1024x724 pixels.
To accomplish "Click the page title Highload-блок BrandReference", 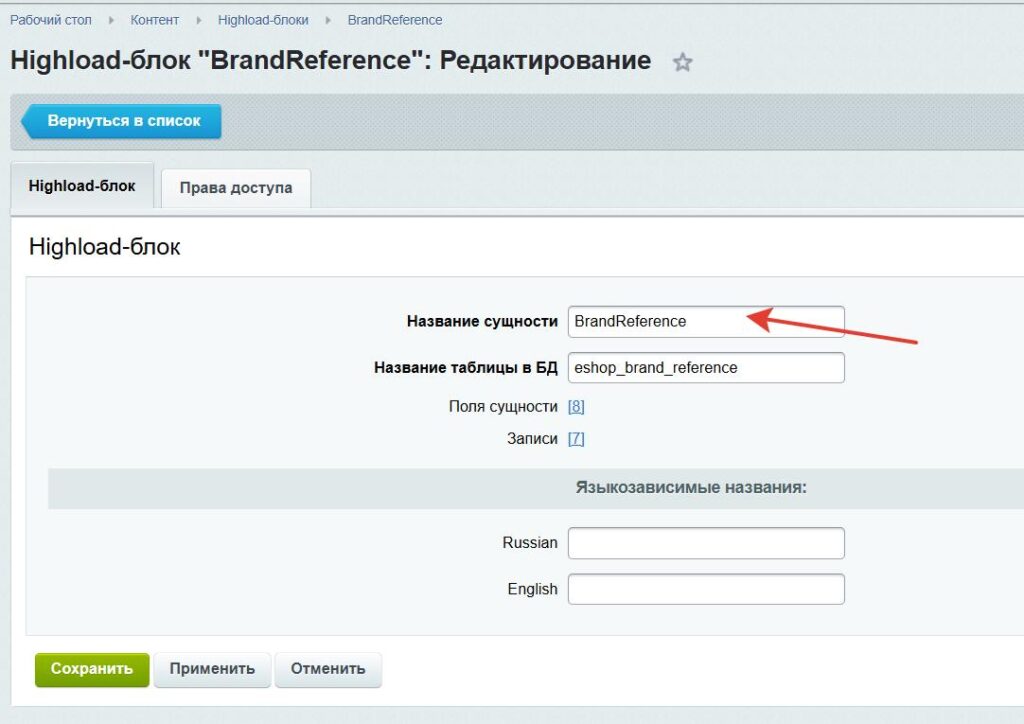I will [x=330, y=61].
